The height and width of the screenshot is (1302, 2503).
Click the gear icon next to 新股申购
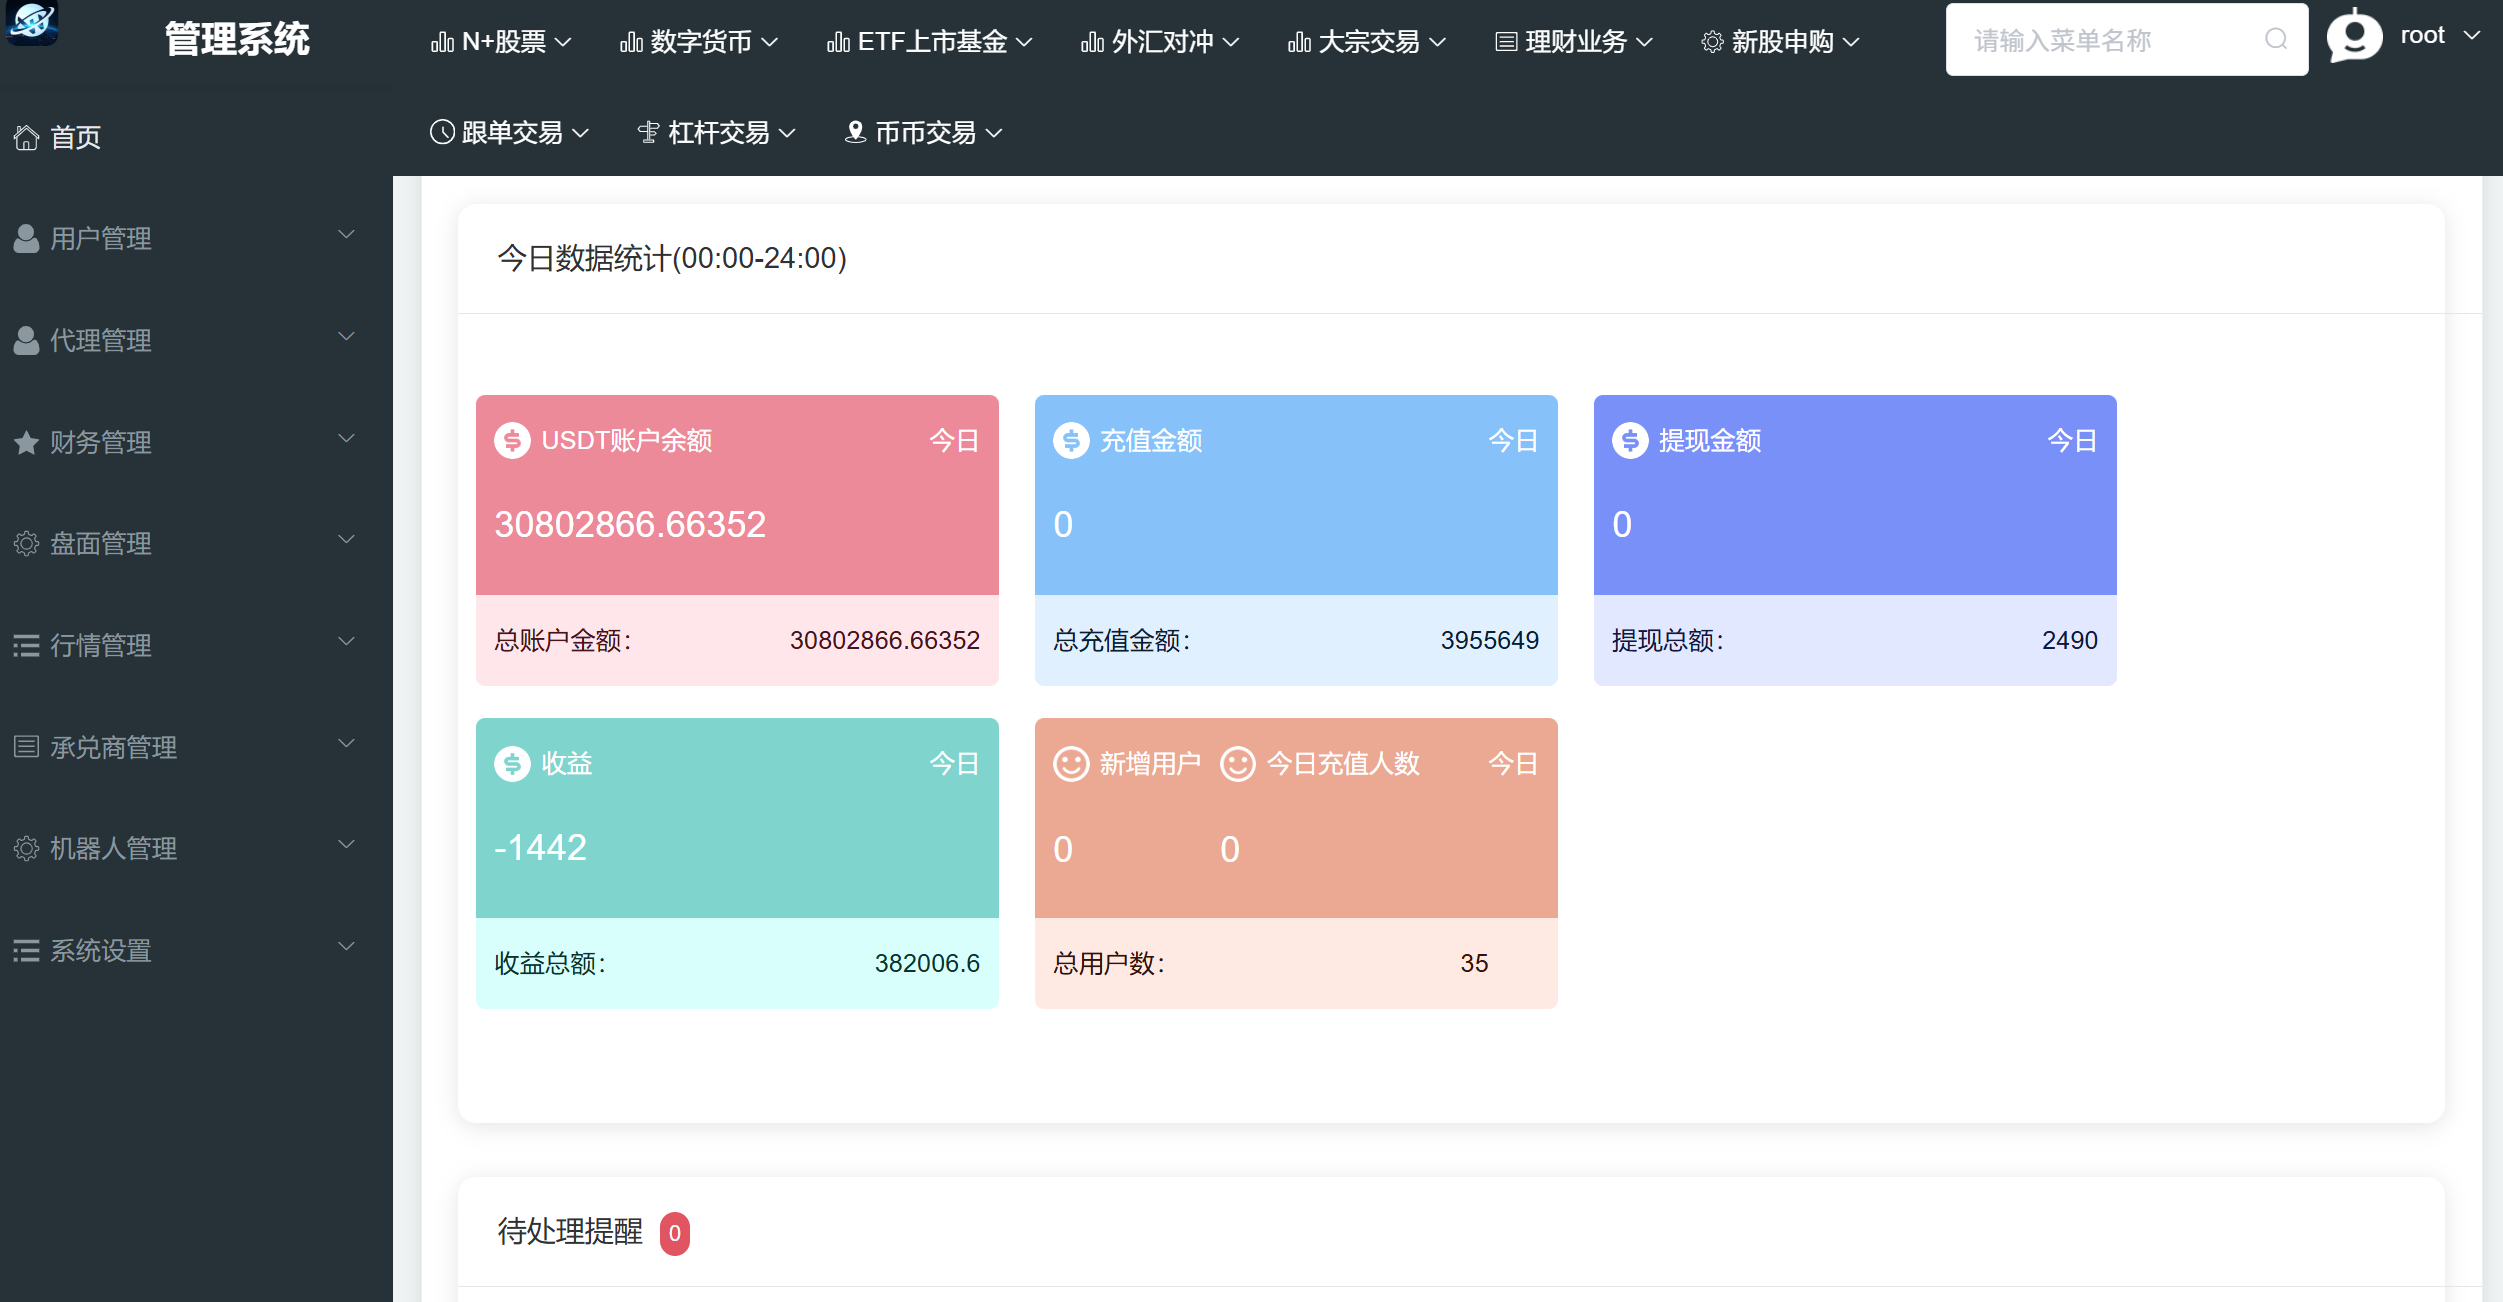click(1712, 42)
